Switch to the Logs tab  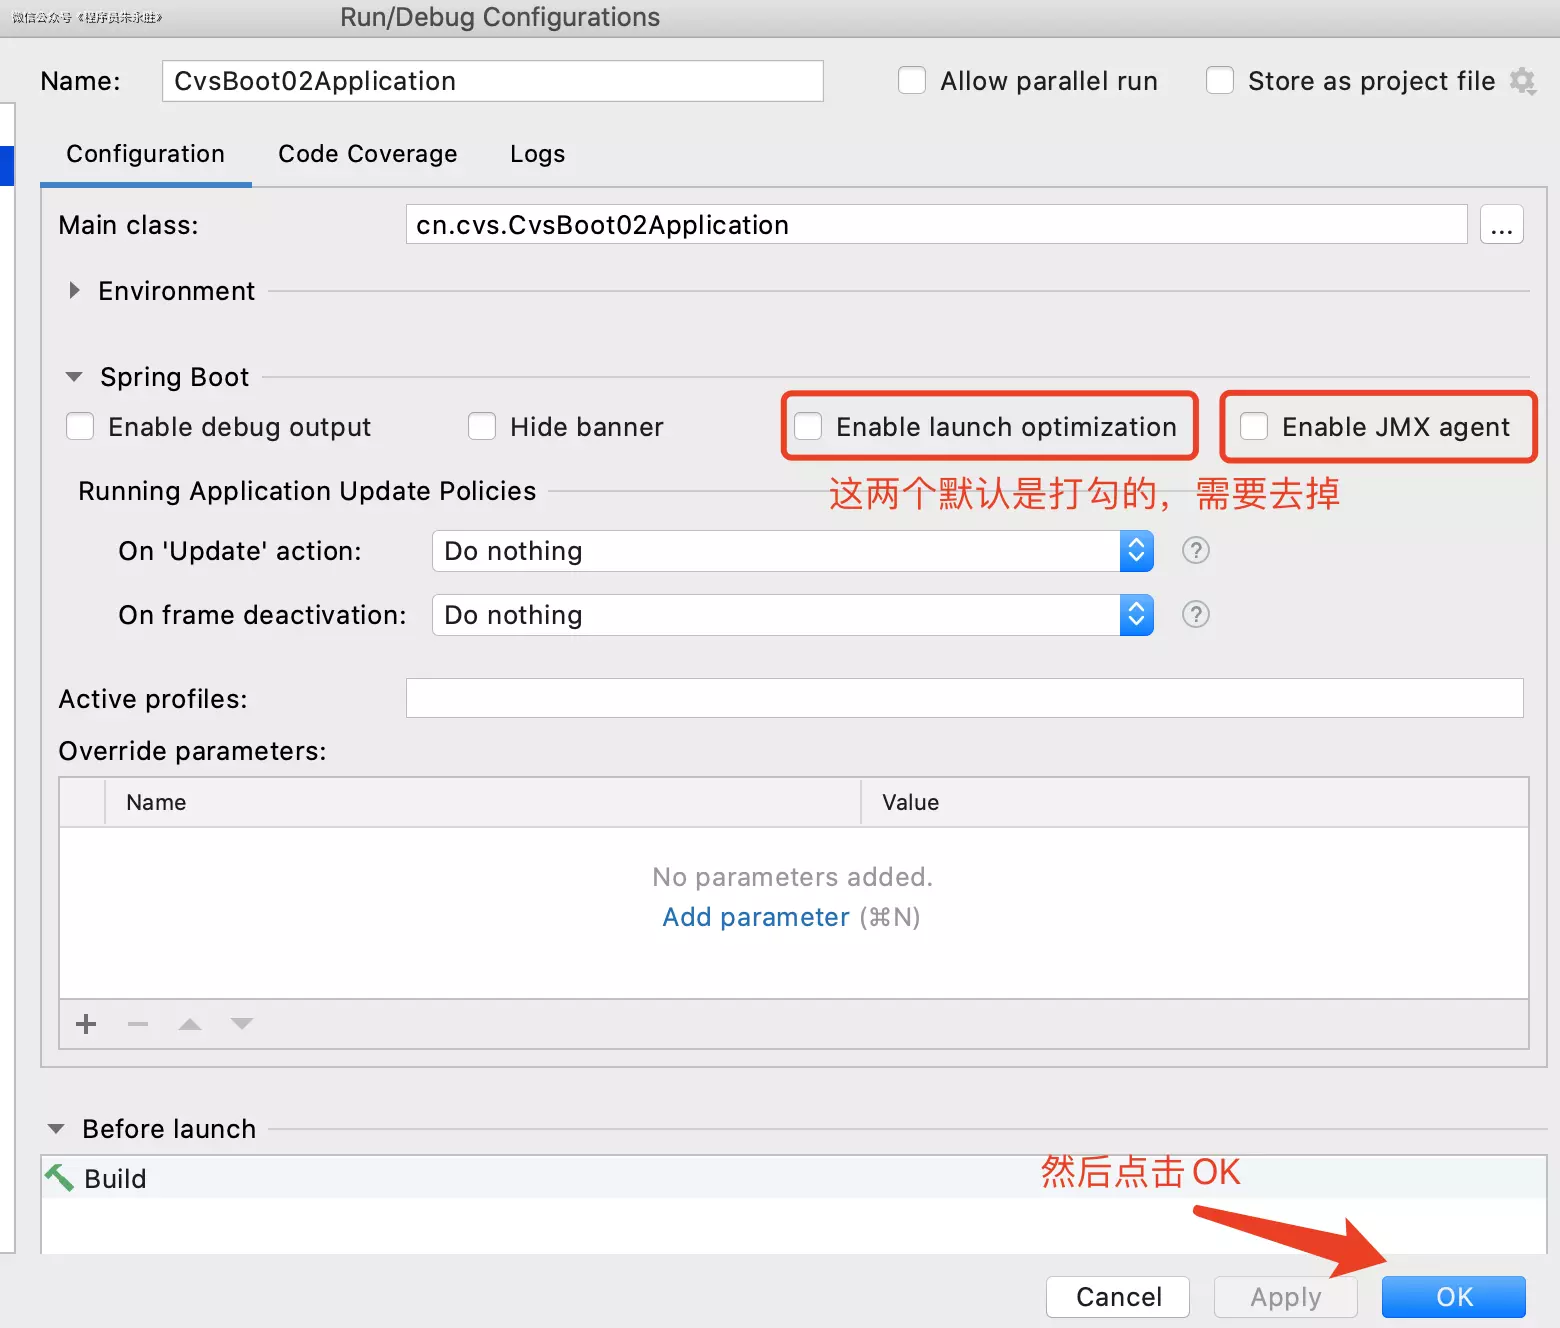(537, 154)
